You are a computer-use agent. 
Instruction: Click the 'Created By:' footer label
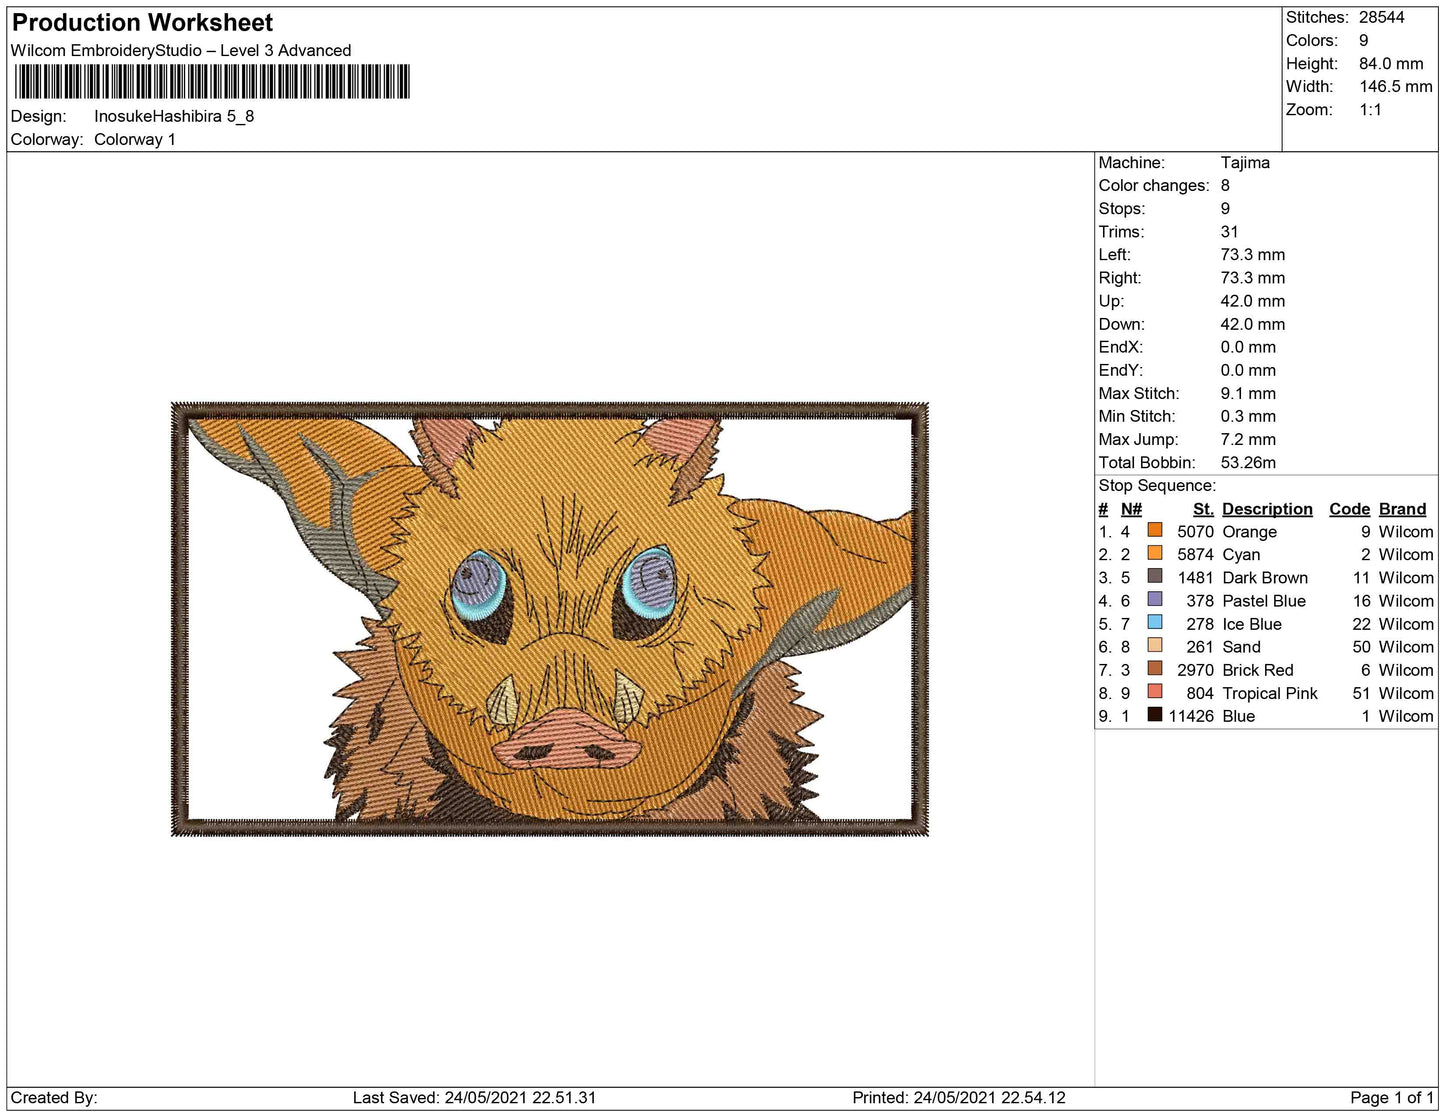[54, 1097]
